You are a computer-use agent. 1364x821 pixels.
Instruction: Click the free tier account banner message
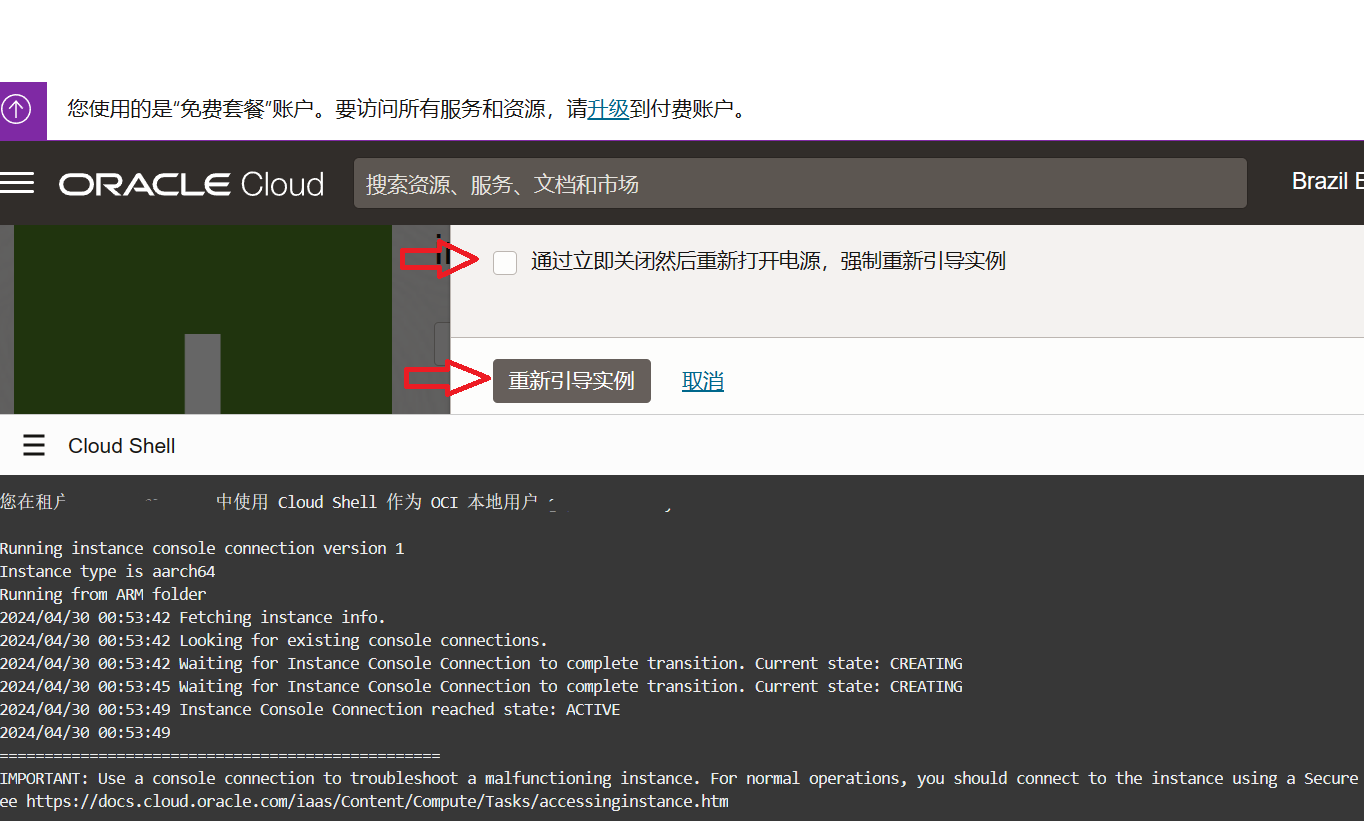click(406, 109)
